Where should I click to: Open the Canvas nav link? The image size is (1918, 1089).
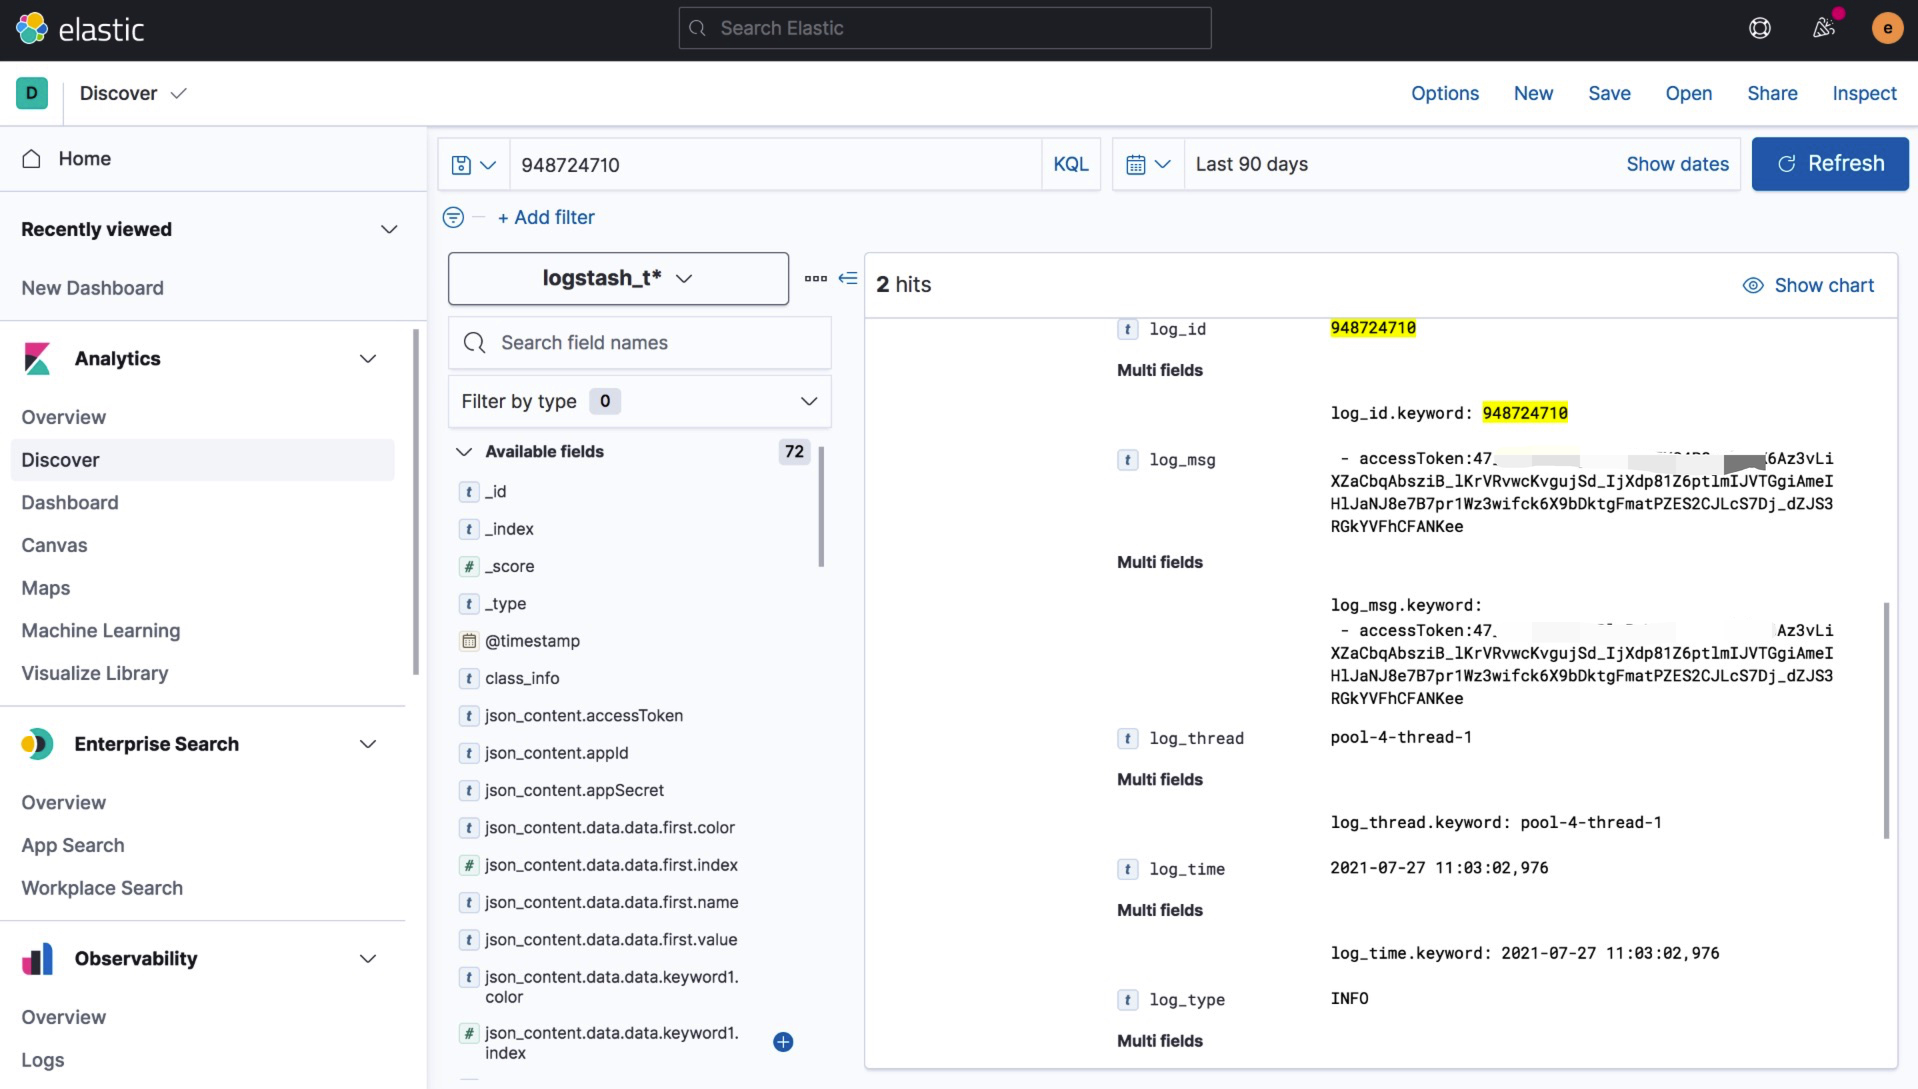coord(54,546)
